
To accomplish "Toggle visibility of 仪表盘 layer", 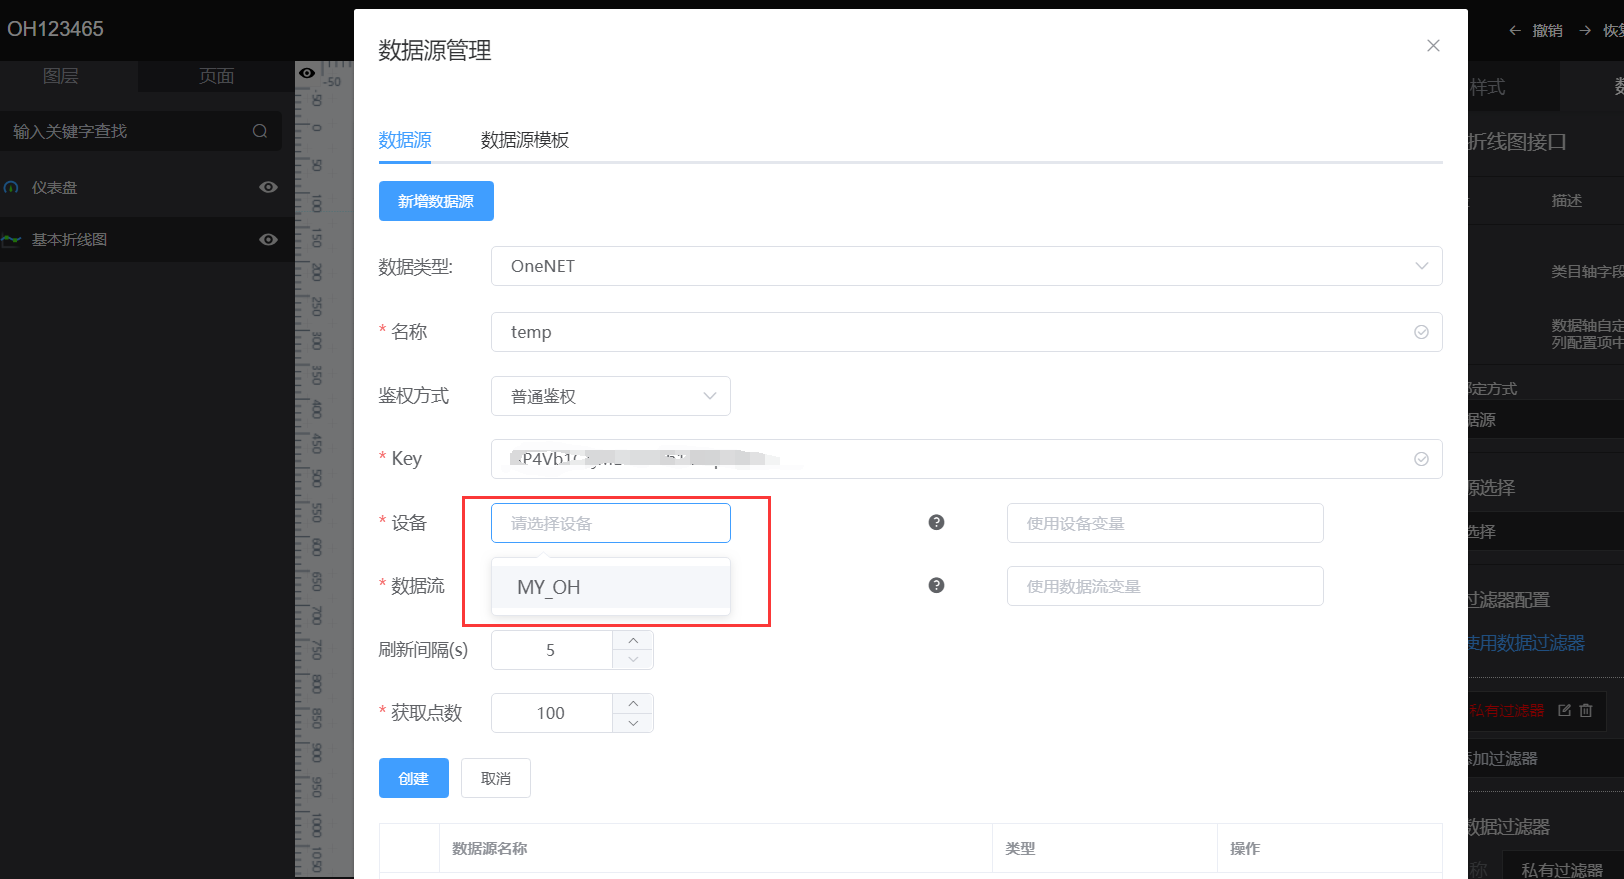I will click(x=268, y=187).
